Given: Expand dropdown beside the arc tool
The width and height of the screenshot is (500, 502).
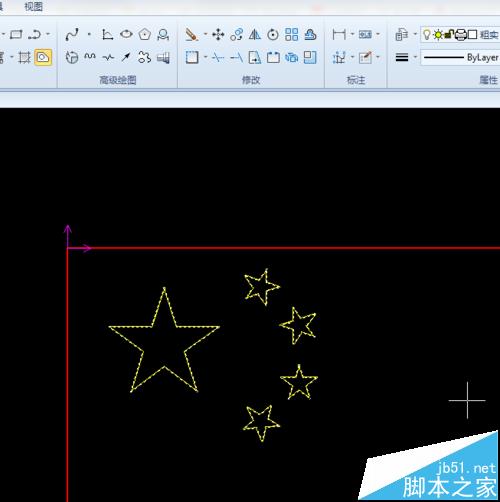Looking at the screenshot, I should 48,34.
